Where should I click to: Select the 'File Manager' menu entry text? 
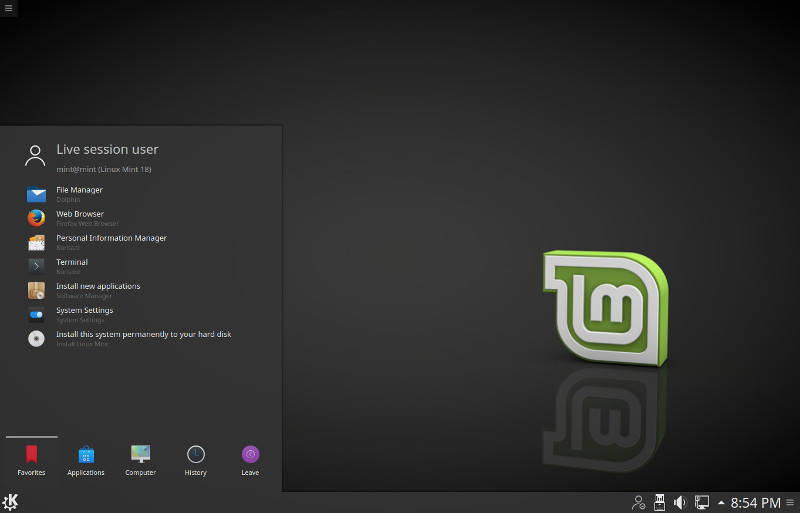coord(79,190)
